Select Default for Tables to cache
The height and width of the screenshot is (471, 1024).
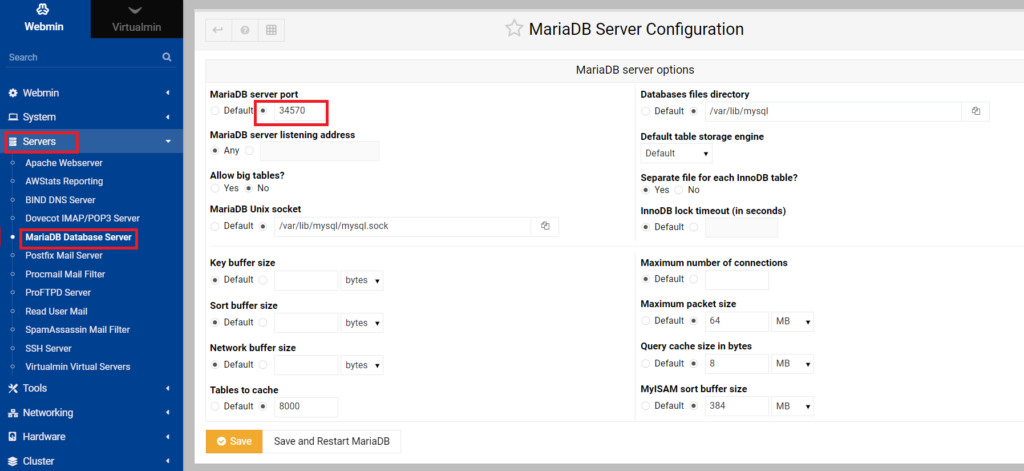point(216,406)
